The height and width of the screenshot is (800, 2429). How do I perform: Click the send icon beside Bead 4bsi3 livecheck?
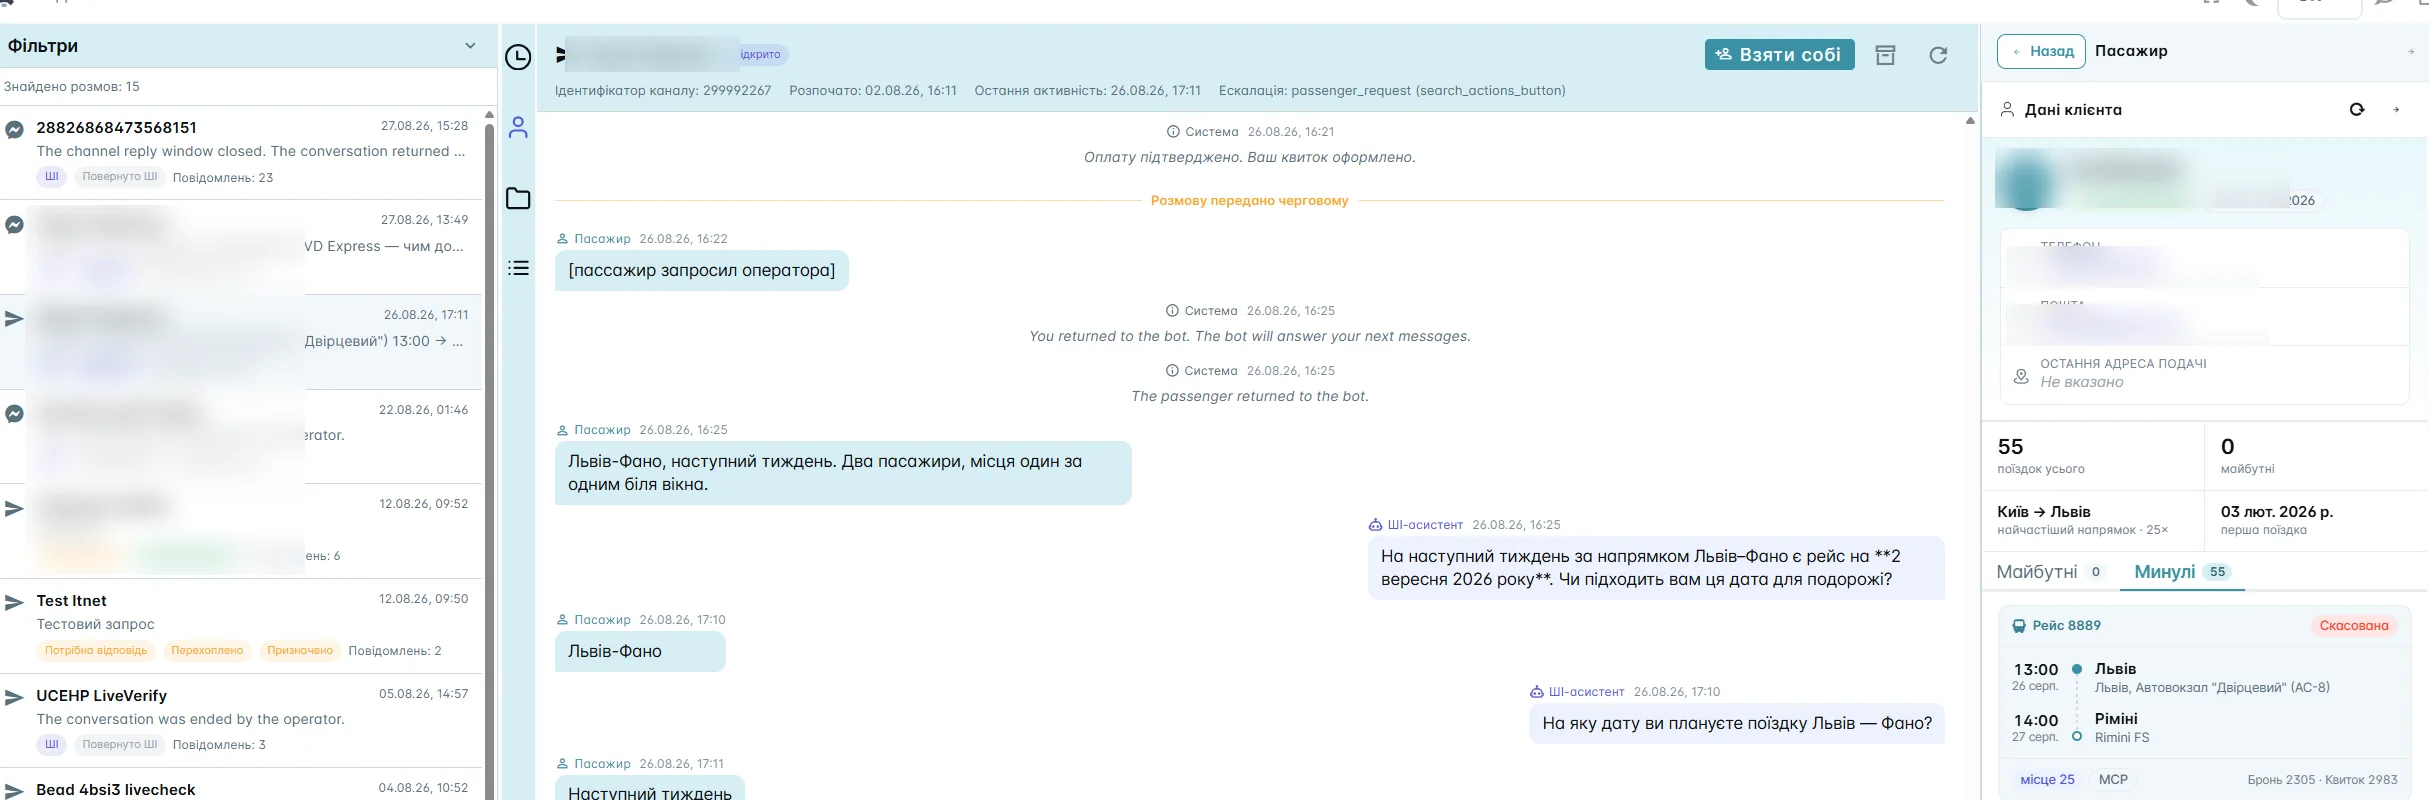[x=15, y=791]
